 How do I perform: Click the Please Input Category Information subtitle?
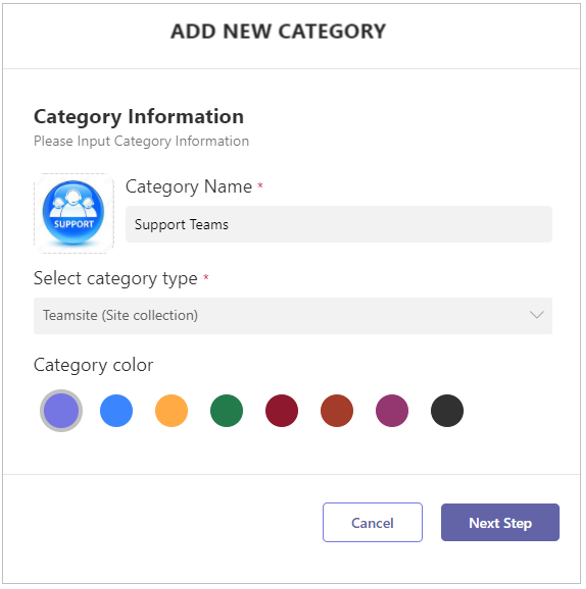pyautogui.click(x=141, y=142)
